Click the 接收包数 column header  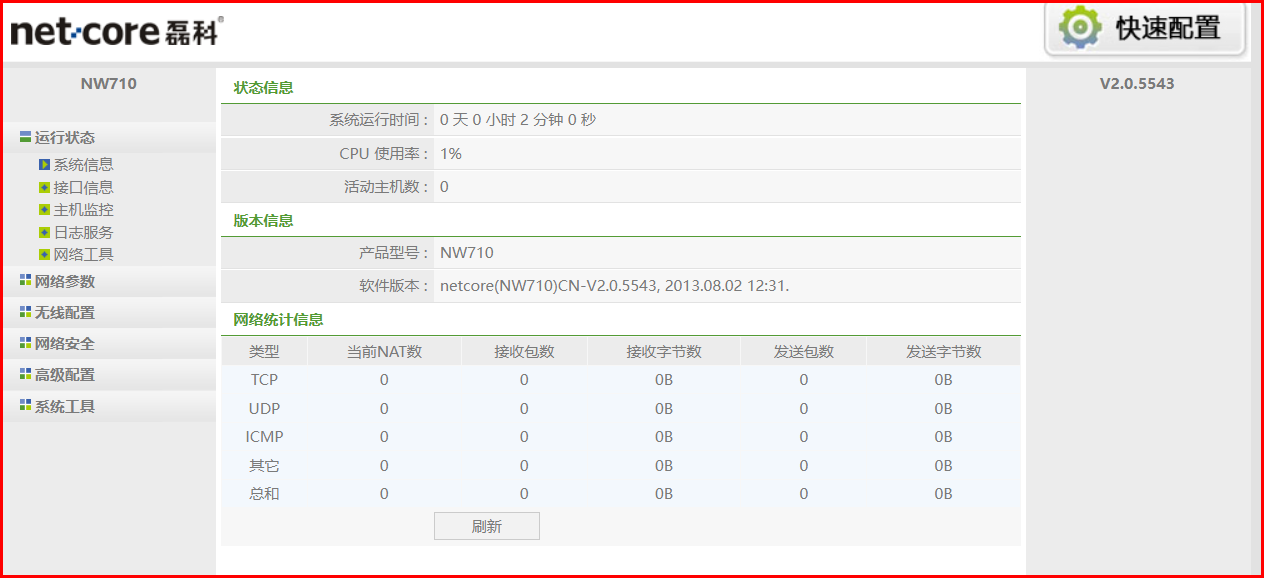(x=524, y=352)
